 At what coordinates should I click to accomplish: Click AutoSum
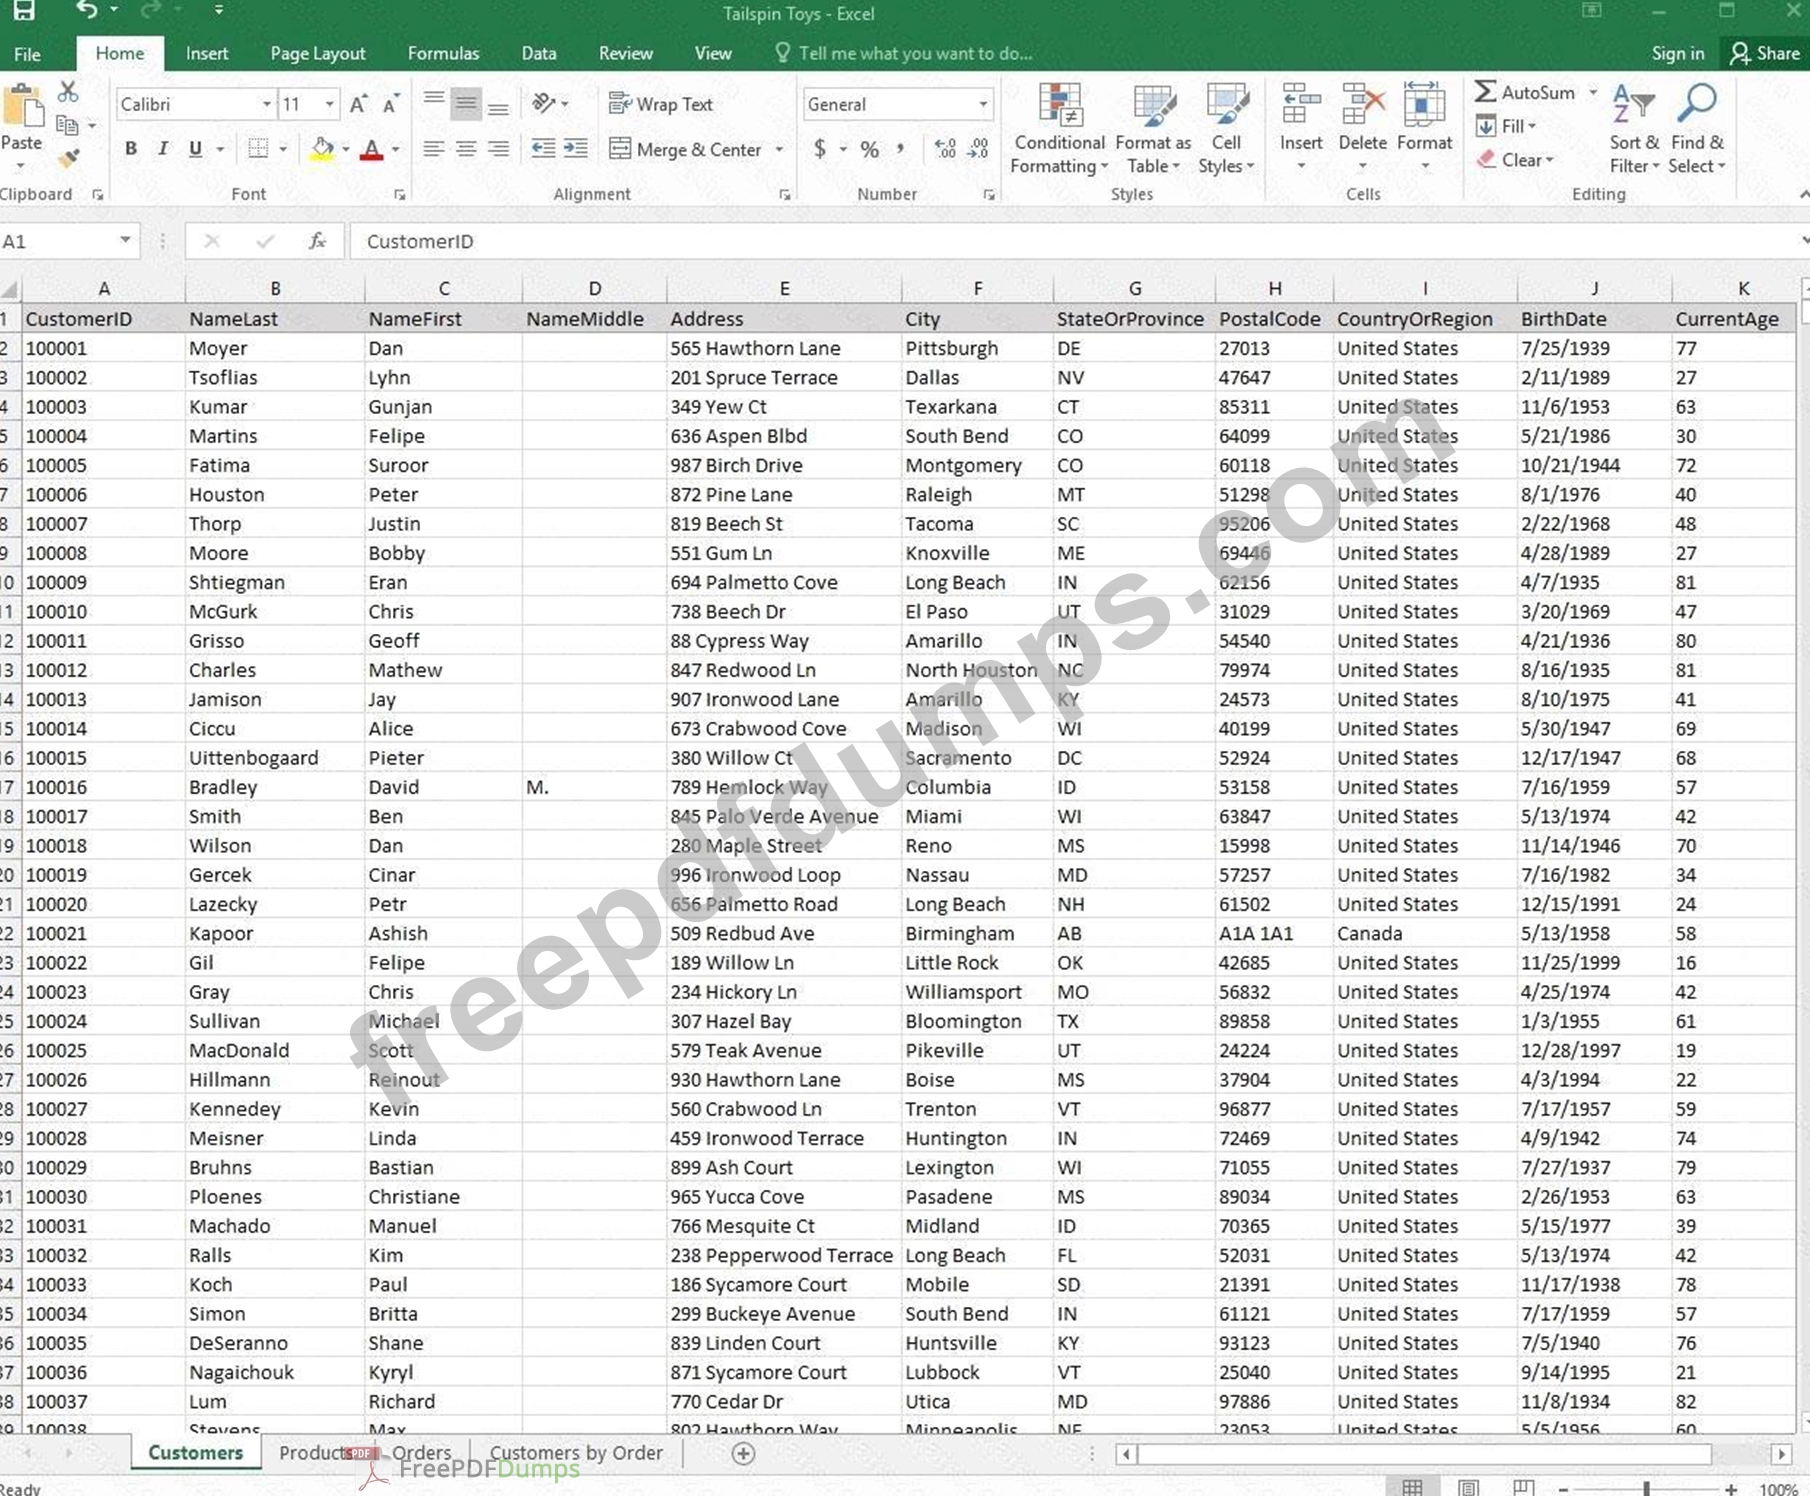1526,92
